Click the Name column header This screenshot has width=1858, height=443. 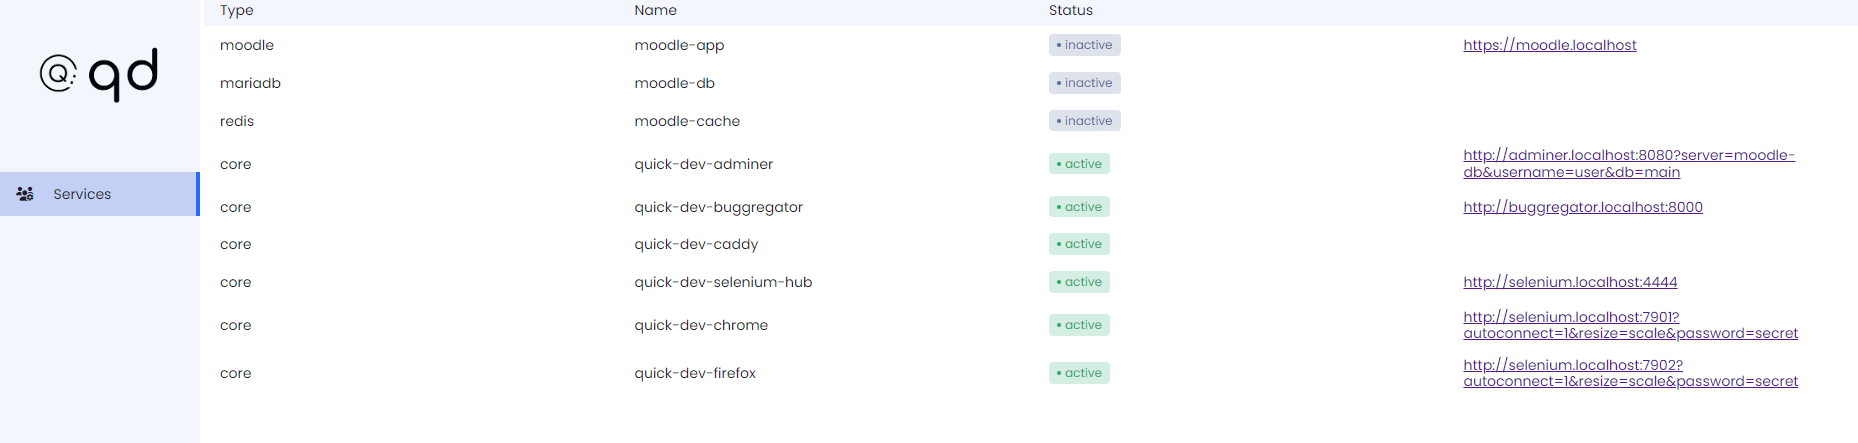(x=655, y=10)
